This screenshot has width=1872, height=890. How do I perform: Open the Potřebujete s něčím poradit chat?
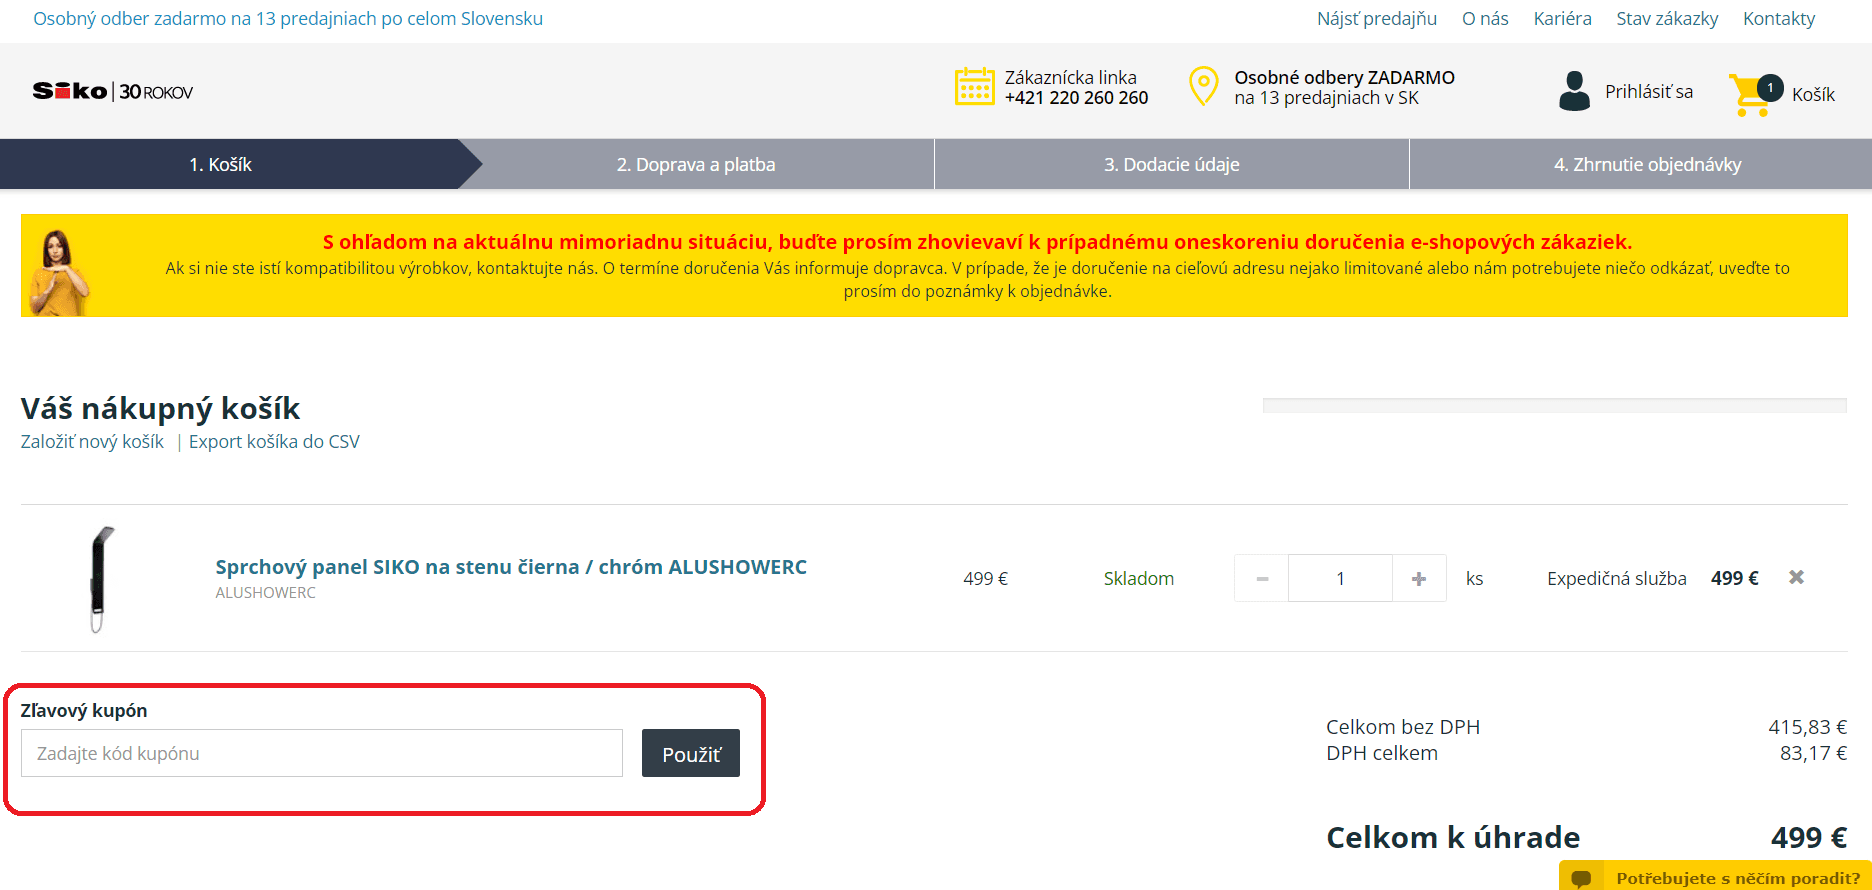click(1715, 876)
